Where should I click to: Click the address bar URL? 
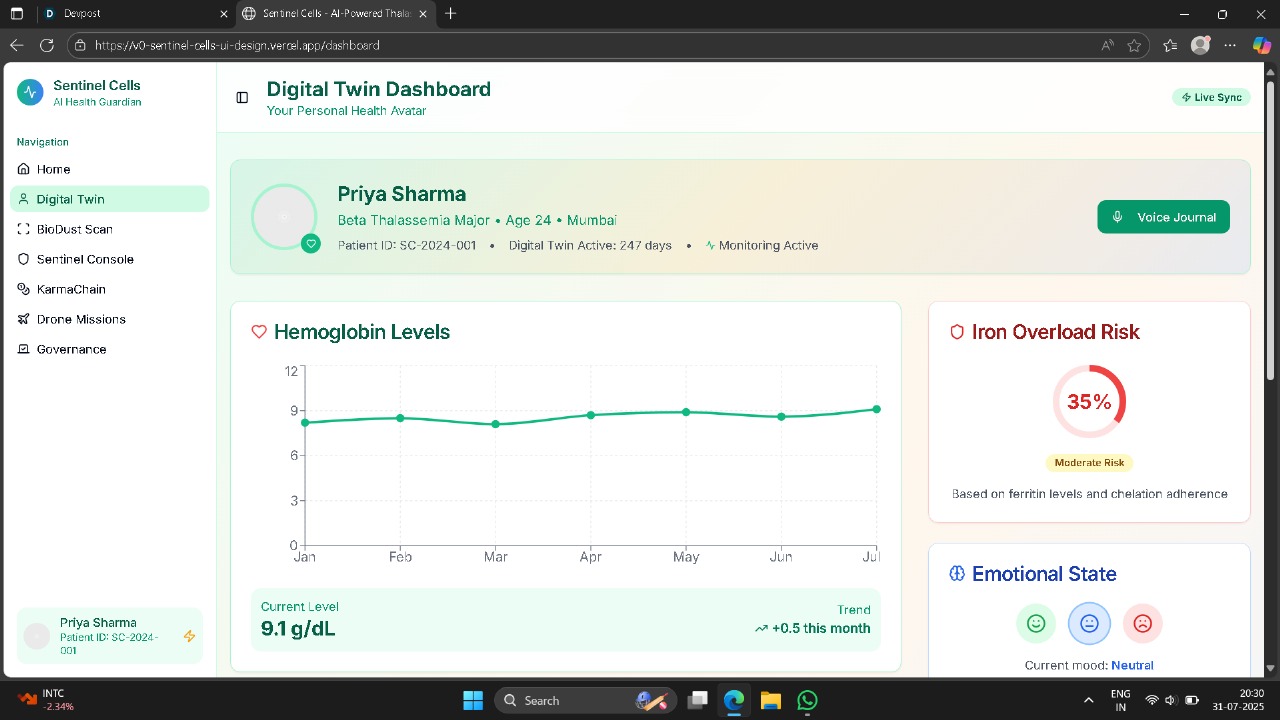237,45
